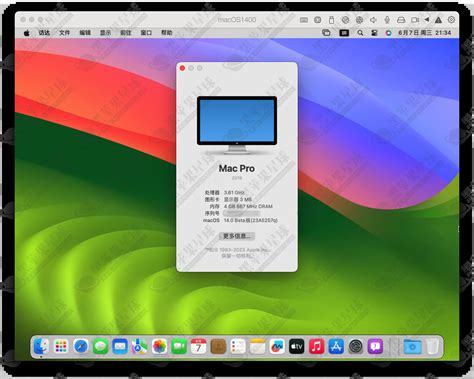This screenshot has height=379, width=474.
Task: Open the 文件 menu
Action: [x=65, y=33]
